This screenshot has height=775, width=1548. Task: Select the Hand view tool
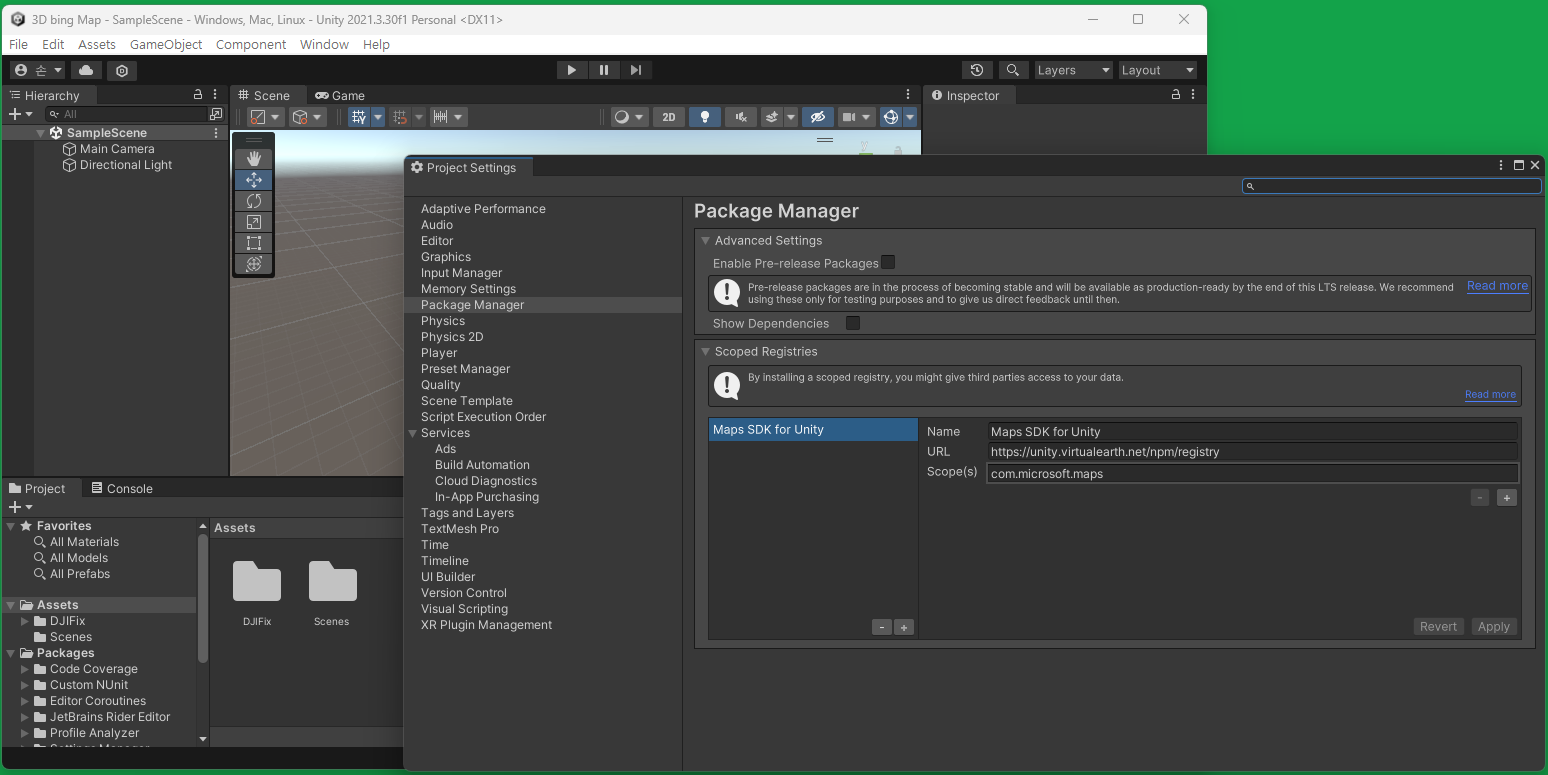pos(254,159)
